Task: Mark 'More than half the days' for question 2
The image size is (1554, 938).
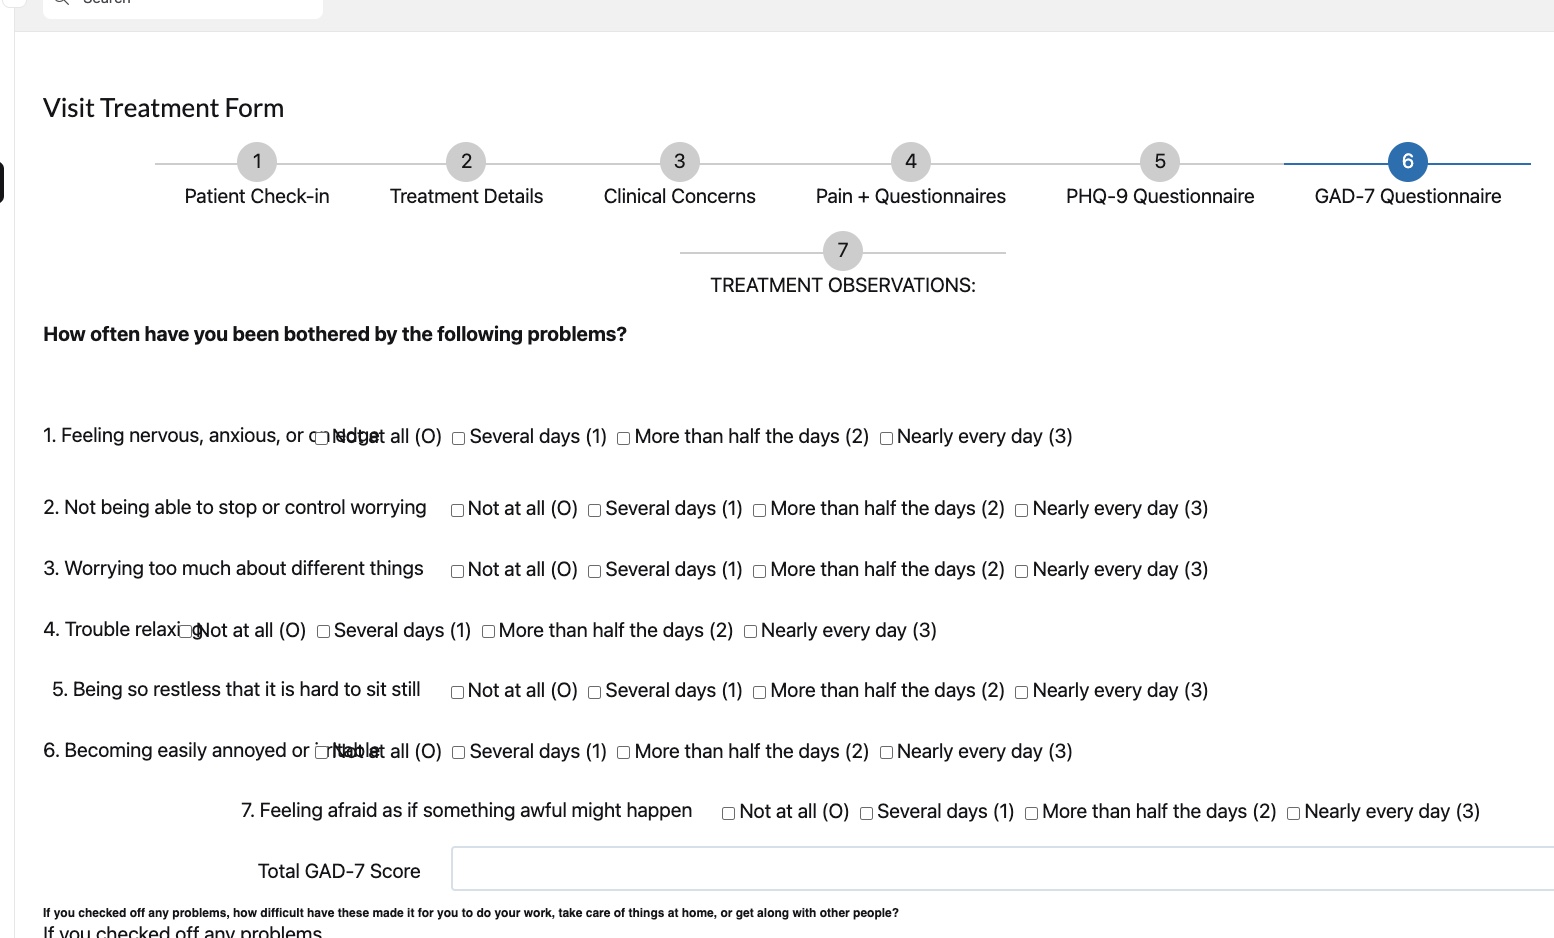Action: 760,511
